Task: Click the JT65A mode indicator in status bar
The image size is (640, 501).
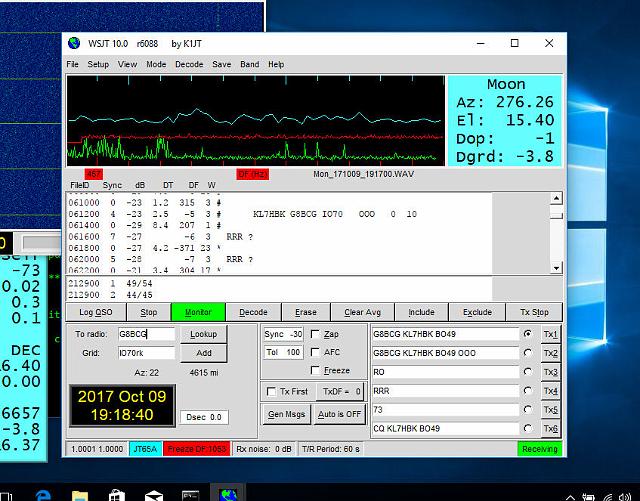Action: coord(145,449)
